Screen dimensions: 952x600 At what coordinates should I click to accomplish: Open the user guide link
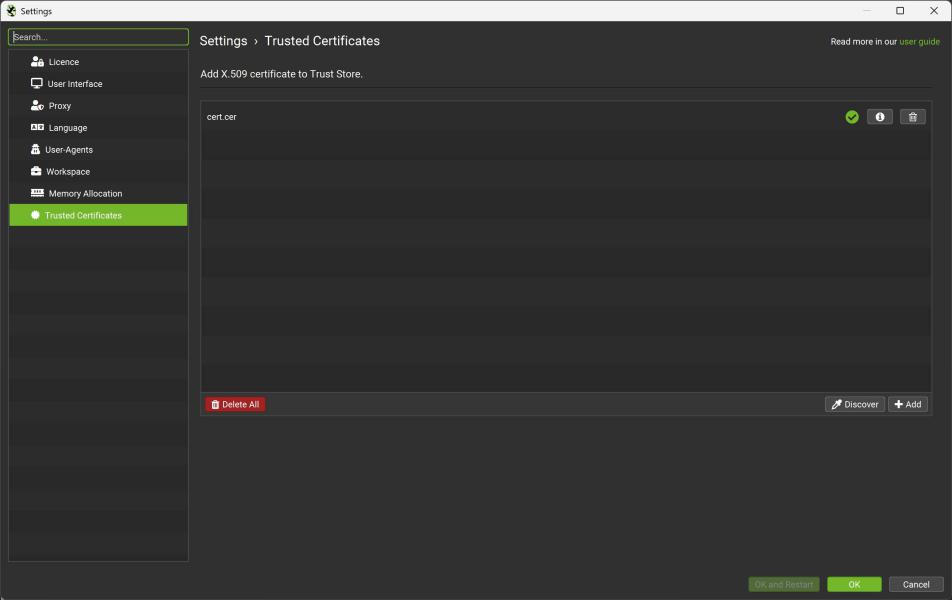(x=919, y=42)
